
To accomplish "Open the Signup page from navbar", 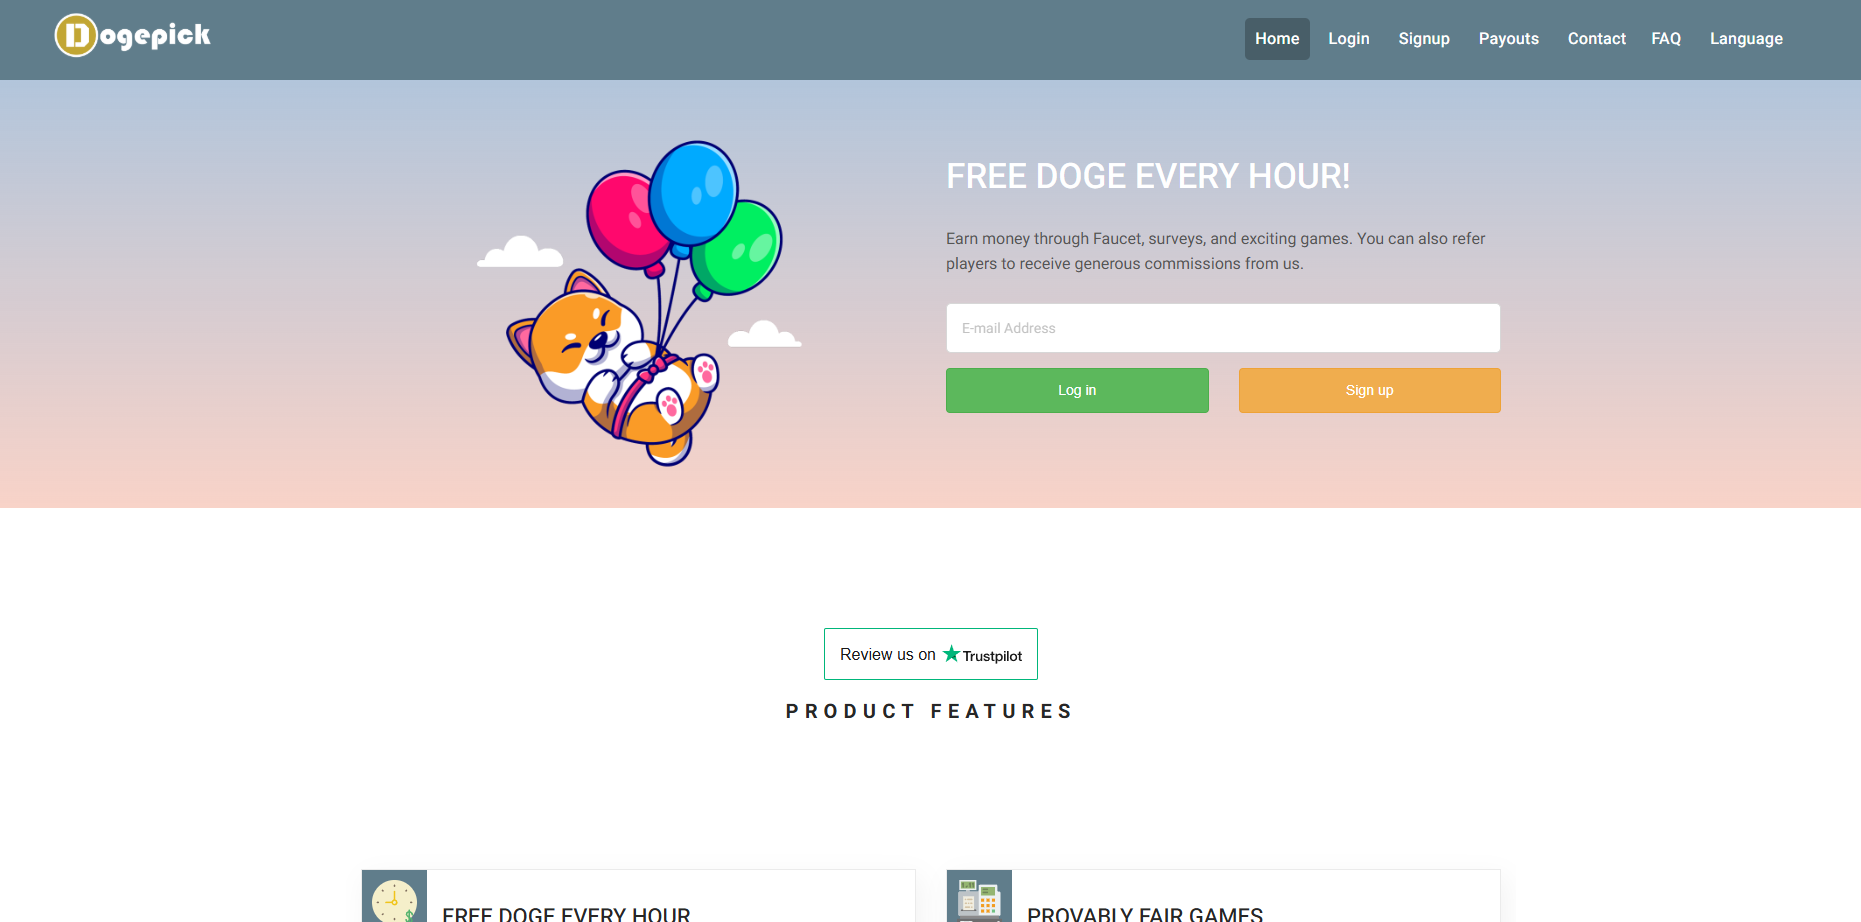I will tap(1424, 39).
